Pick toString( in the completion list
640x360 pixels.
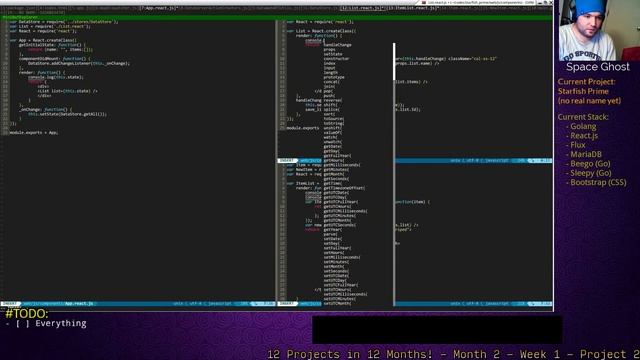[x=334, y=123]
